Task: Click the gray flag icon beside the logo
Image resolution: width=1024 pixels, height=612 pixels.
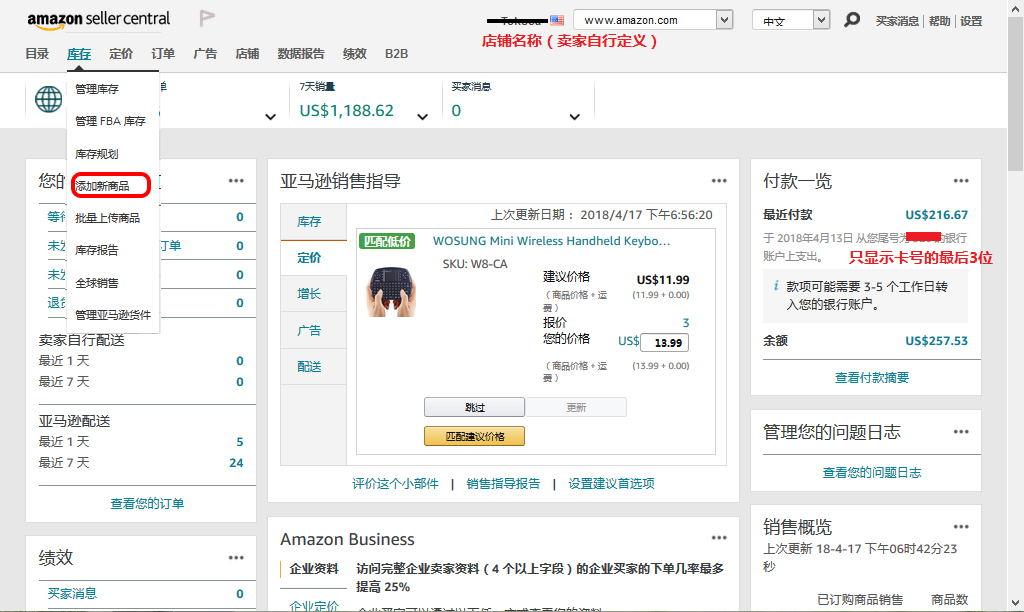Action: [x=207, y=18]
